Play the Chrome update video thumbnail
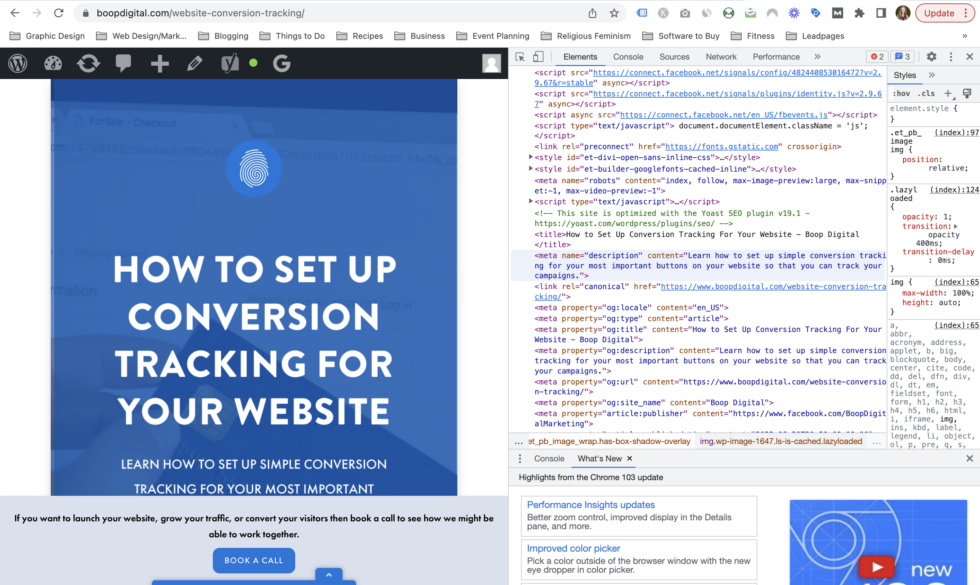980x585 pixels. pos(876,567)
